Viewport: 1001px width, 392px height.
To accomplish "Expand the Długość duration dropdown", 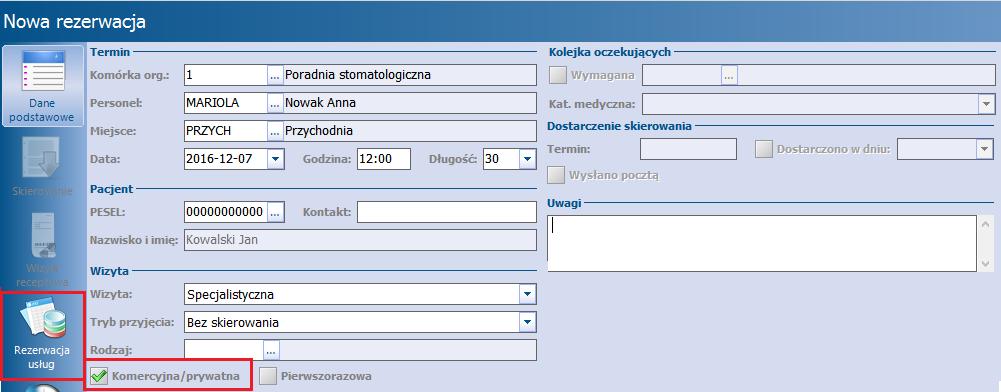I will pos(527,159).
